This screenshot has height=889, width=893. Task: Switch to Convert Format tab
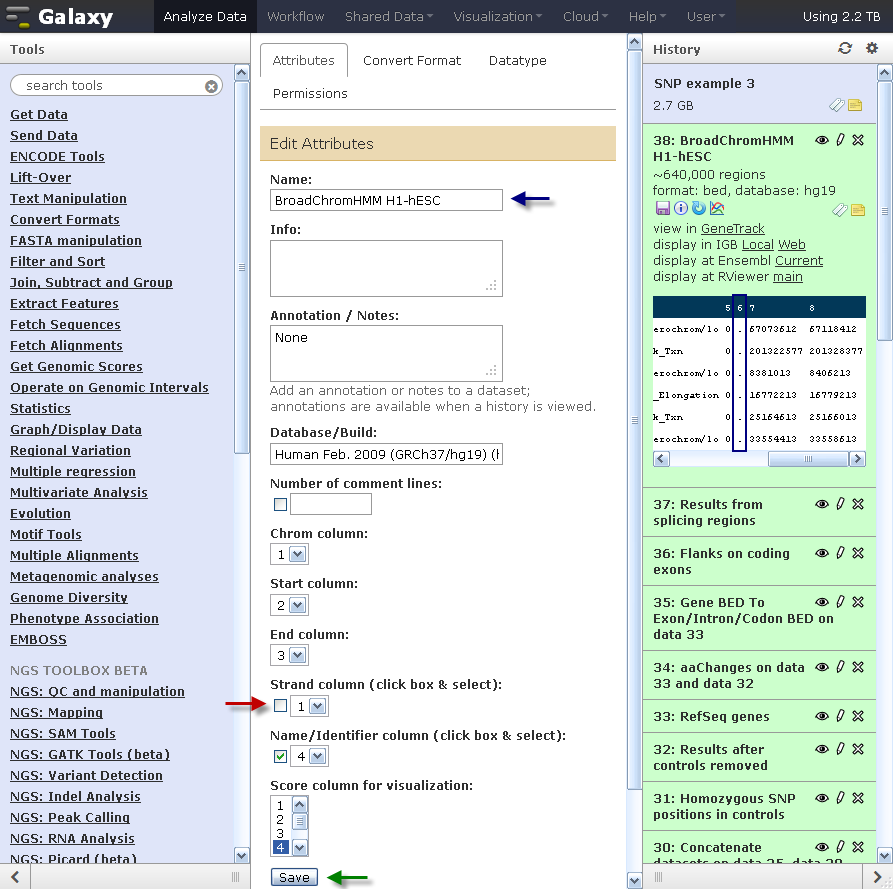pos(412,60)
